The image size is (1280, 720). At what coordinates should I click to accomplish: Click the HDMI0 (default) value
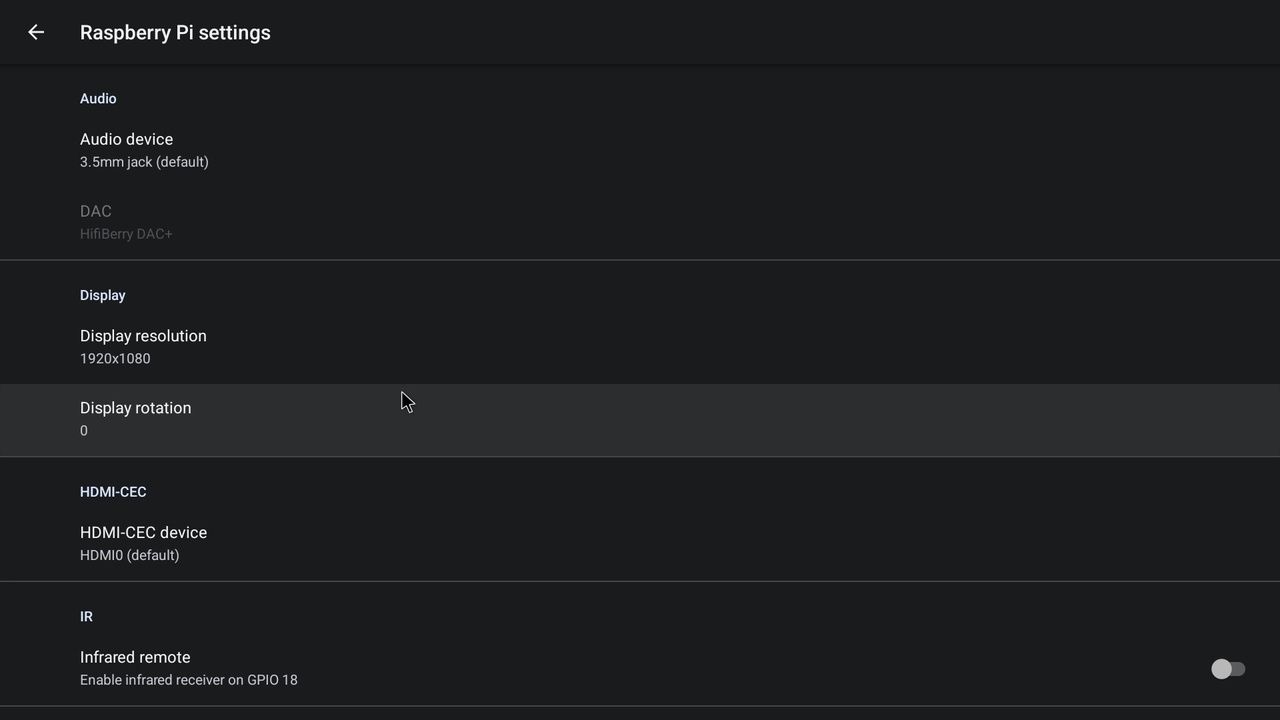130,555
